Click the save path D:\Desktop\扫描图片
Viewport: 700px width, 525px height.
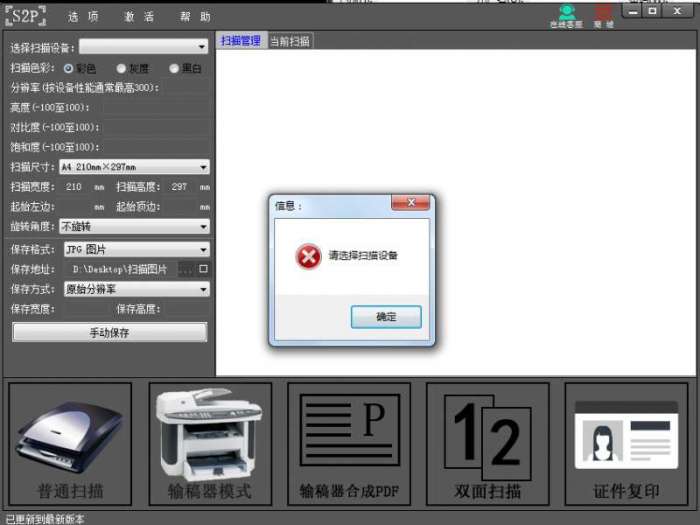coord(121,269)
